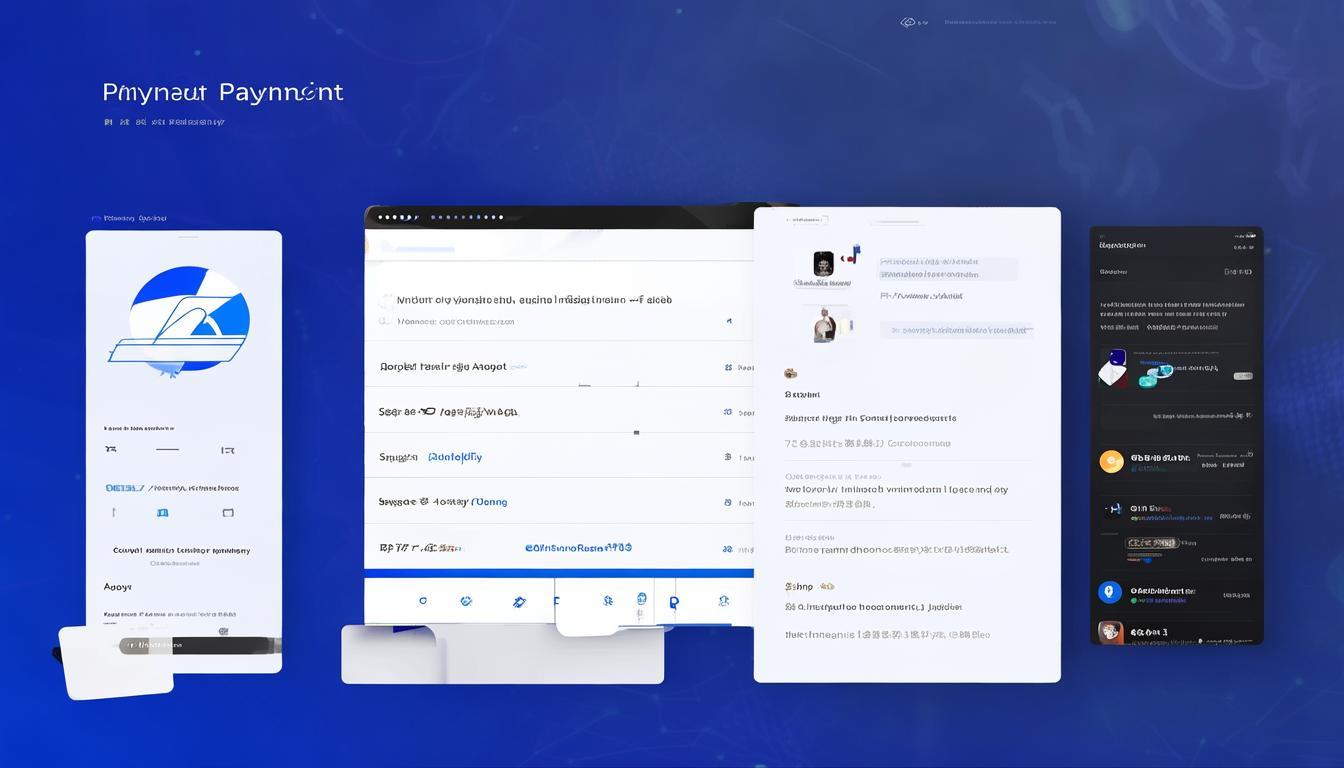
Task: Toggle the gray pill switch beside product image
Action: pyautogui.click(x=1242, y=376)
